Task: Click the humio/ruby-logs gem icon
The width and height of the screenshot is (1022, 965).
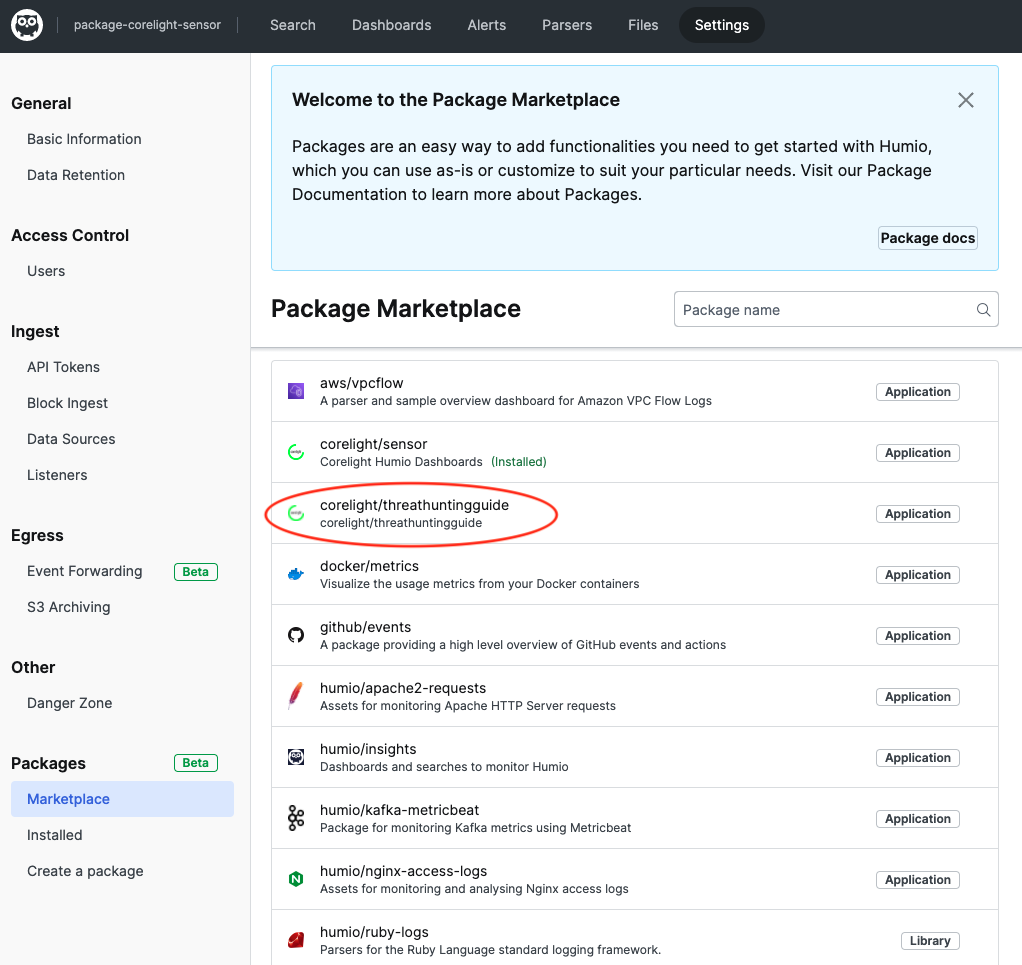Action: point(296,940)
